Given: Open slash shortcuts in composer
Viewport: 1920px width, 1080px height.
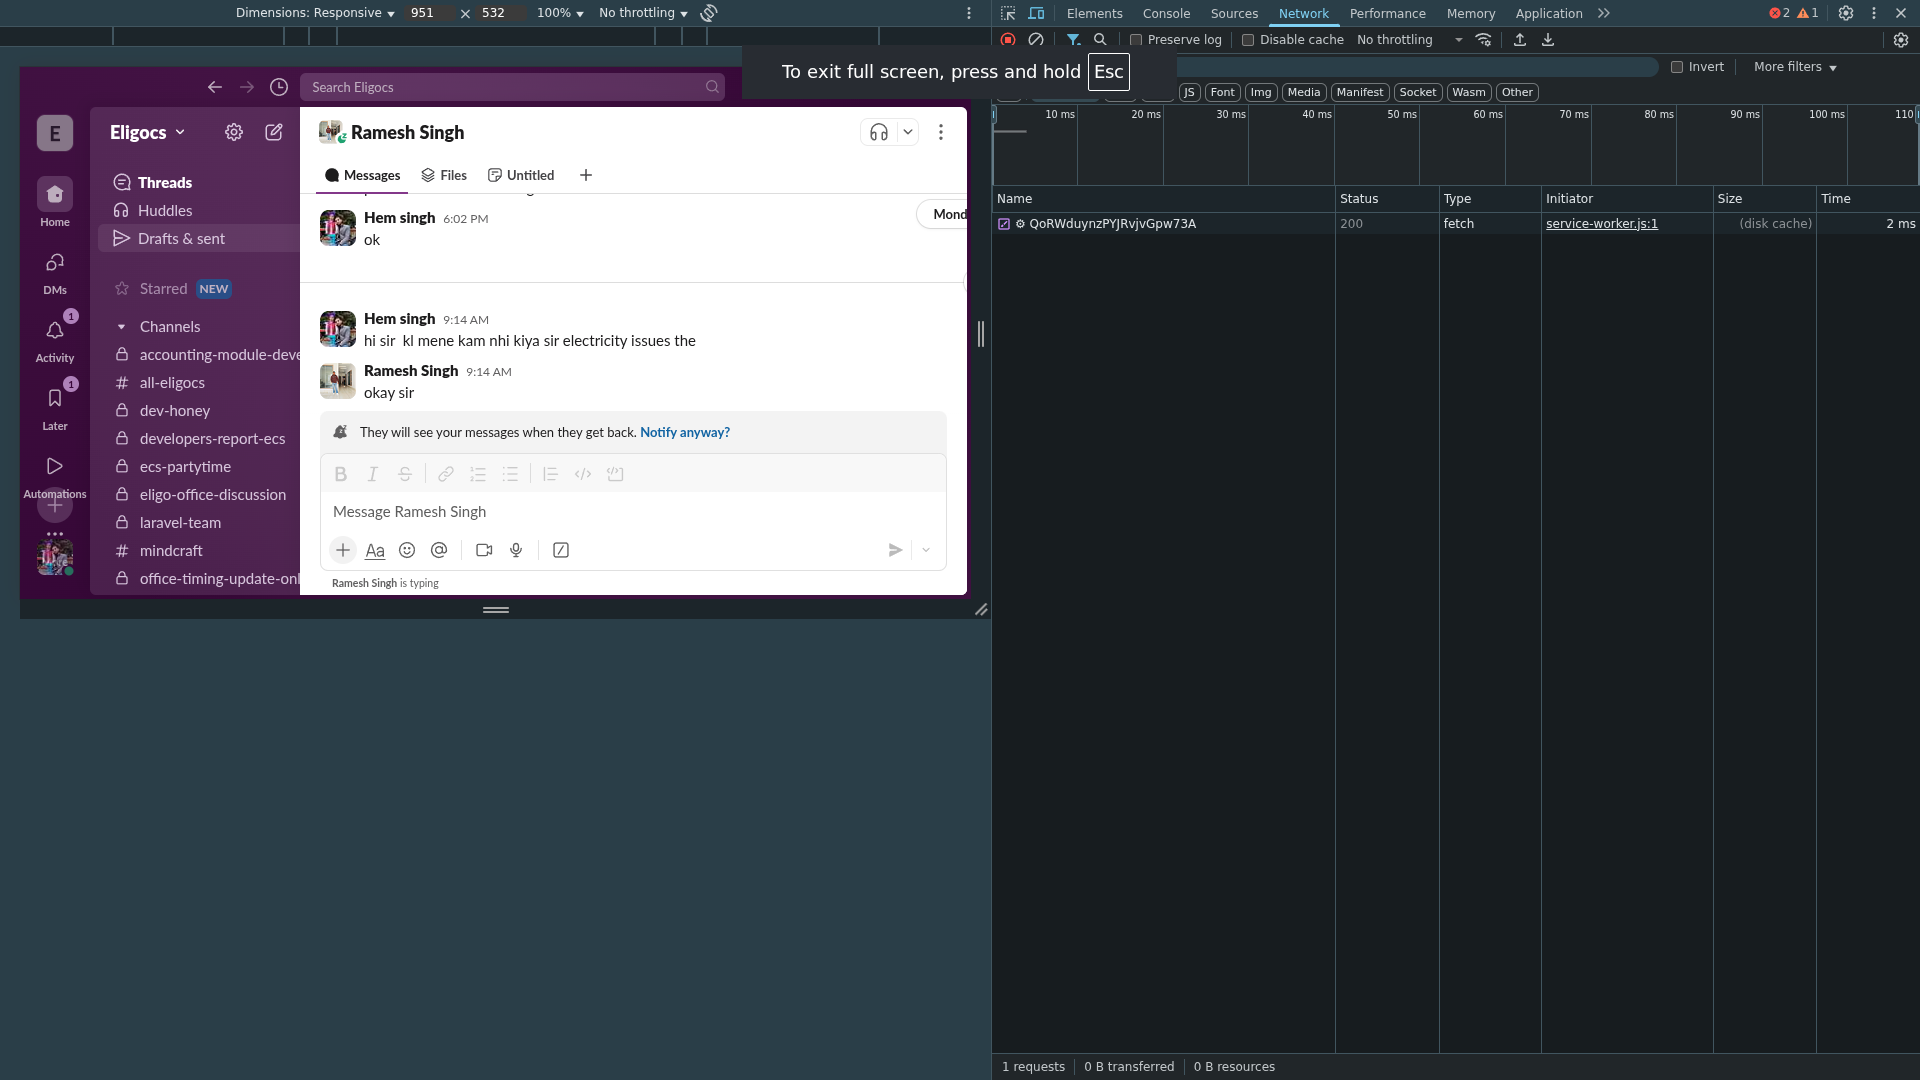Looking at the screenshot, I should (x=561, y=550).
